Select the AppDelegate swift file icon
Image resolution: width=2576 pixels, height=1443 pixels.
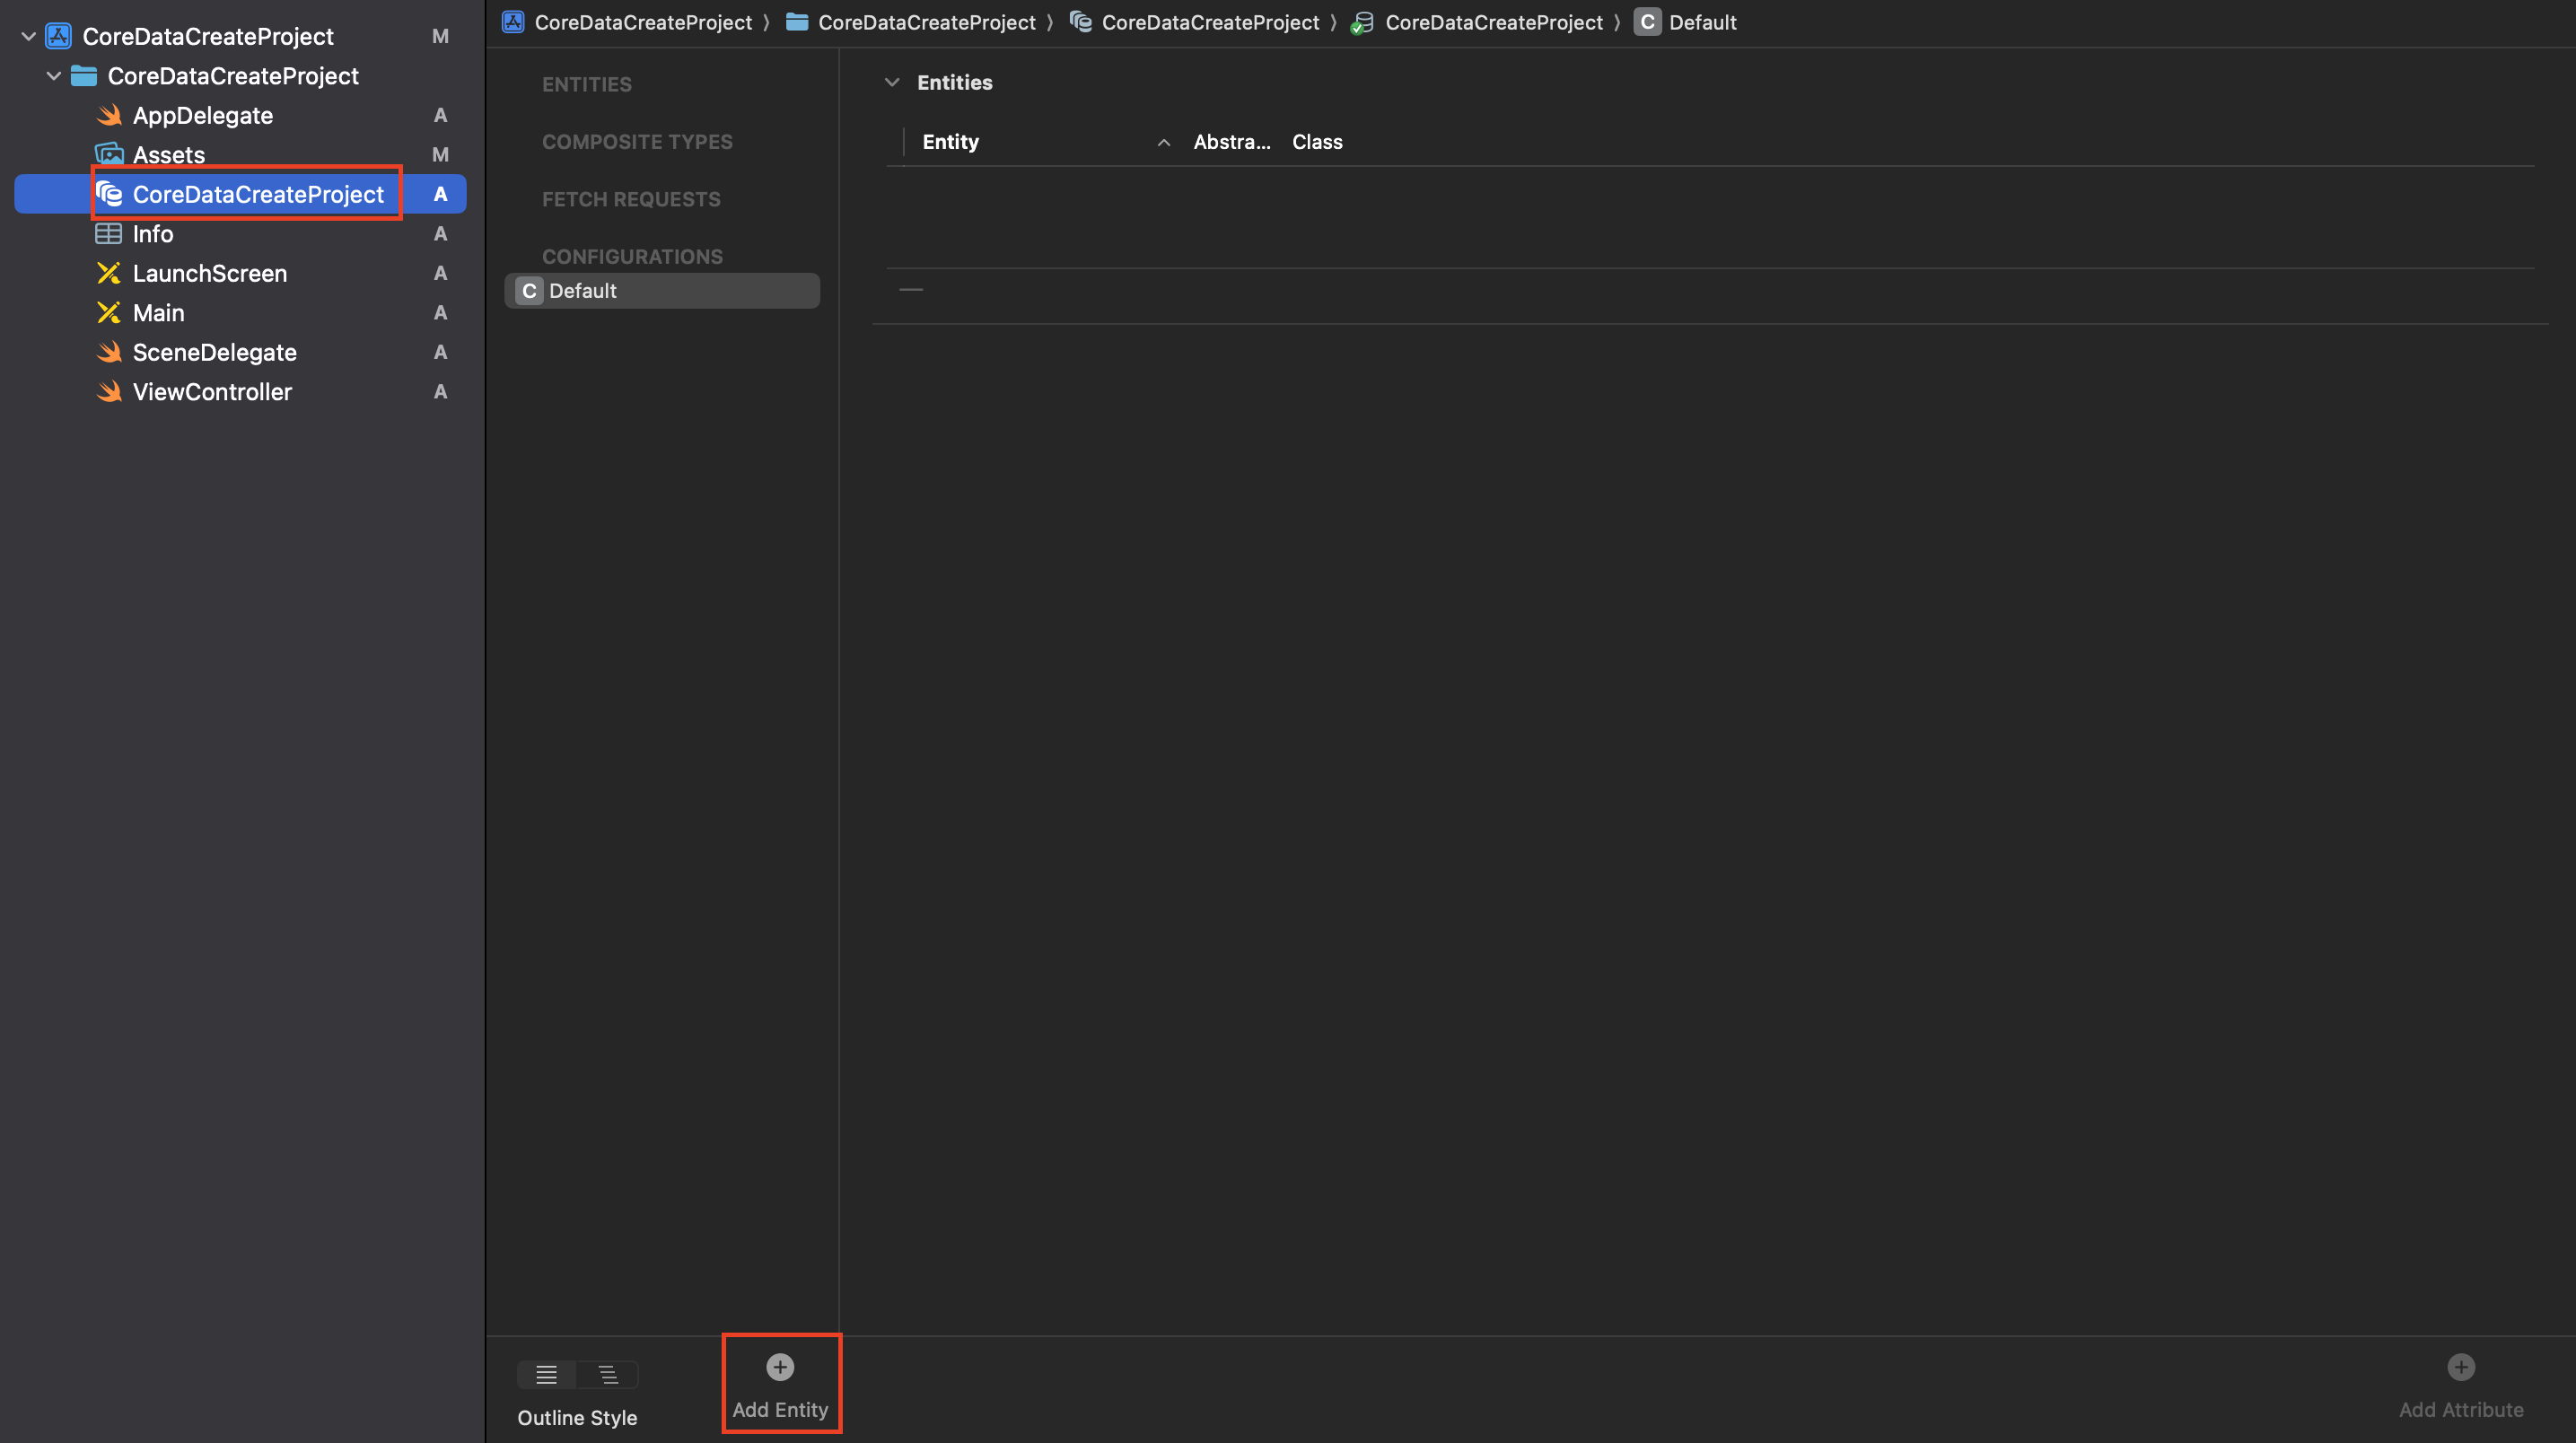tap(109, 116)
